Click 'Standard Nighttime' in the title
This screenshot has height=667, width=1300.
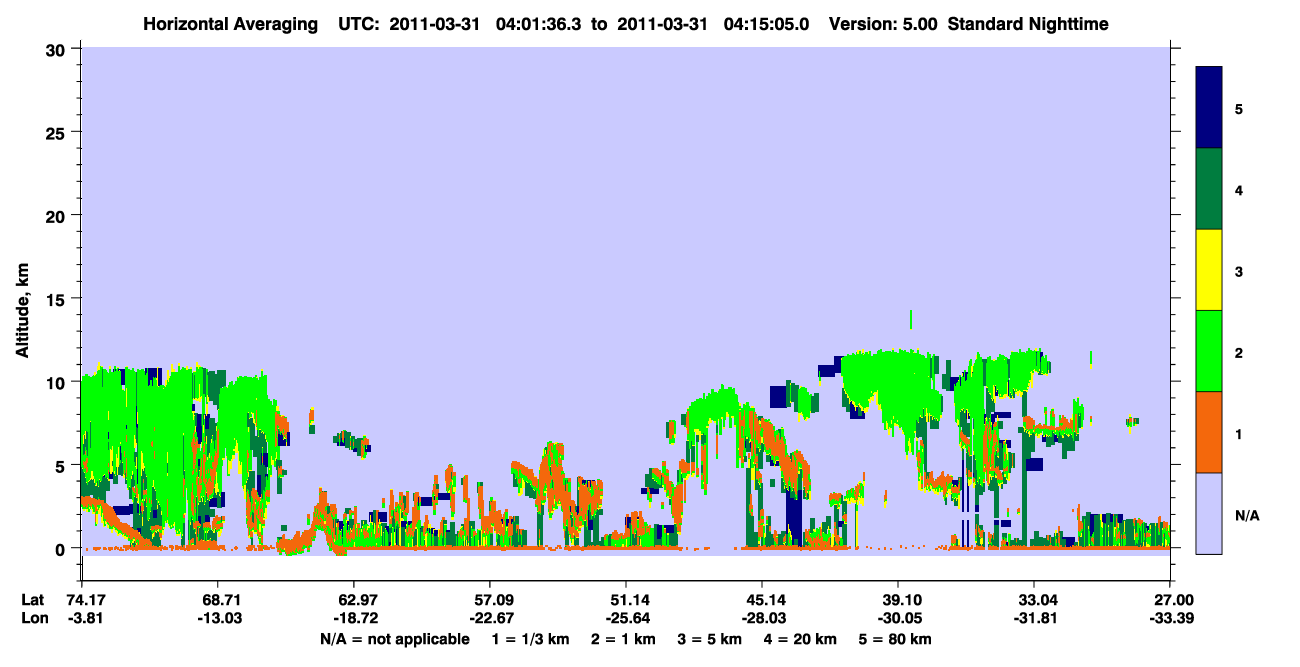tap(1028, 24)
